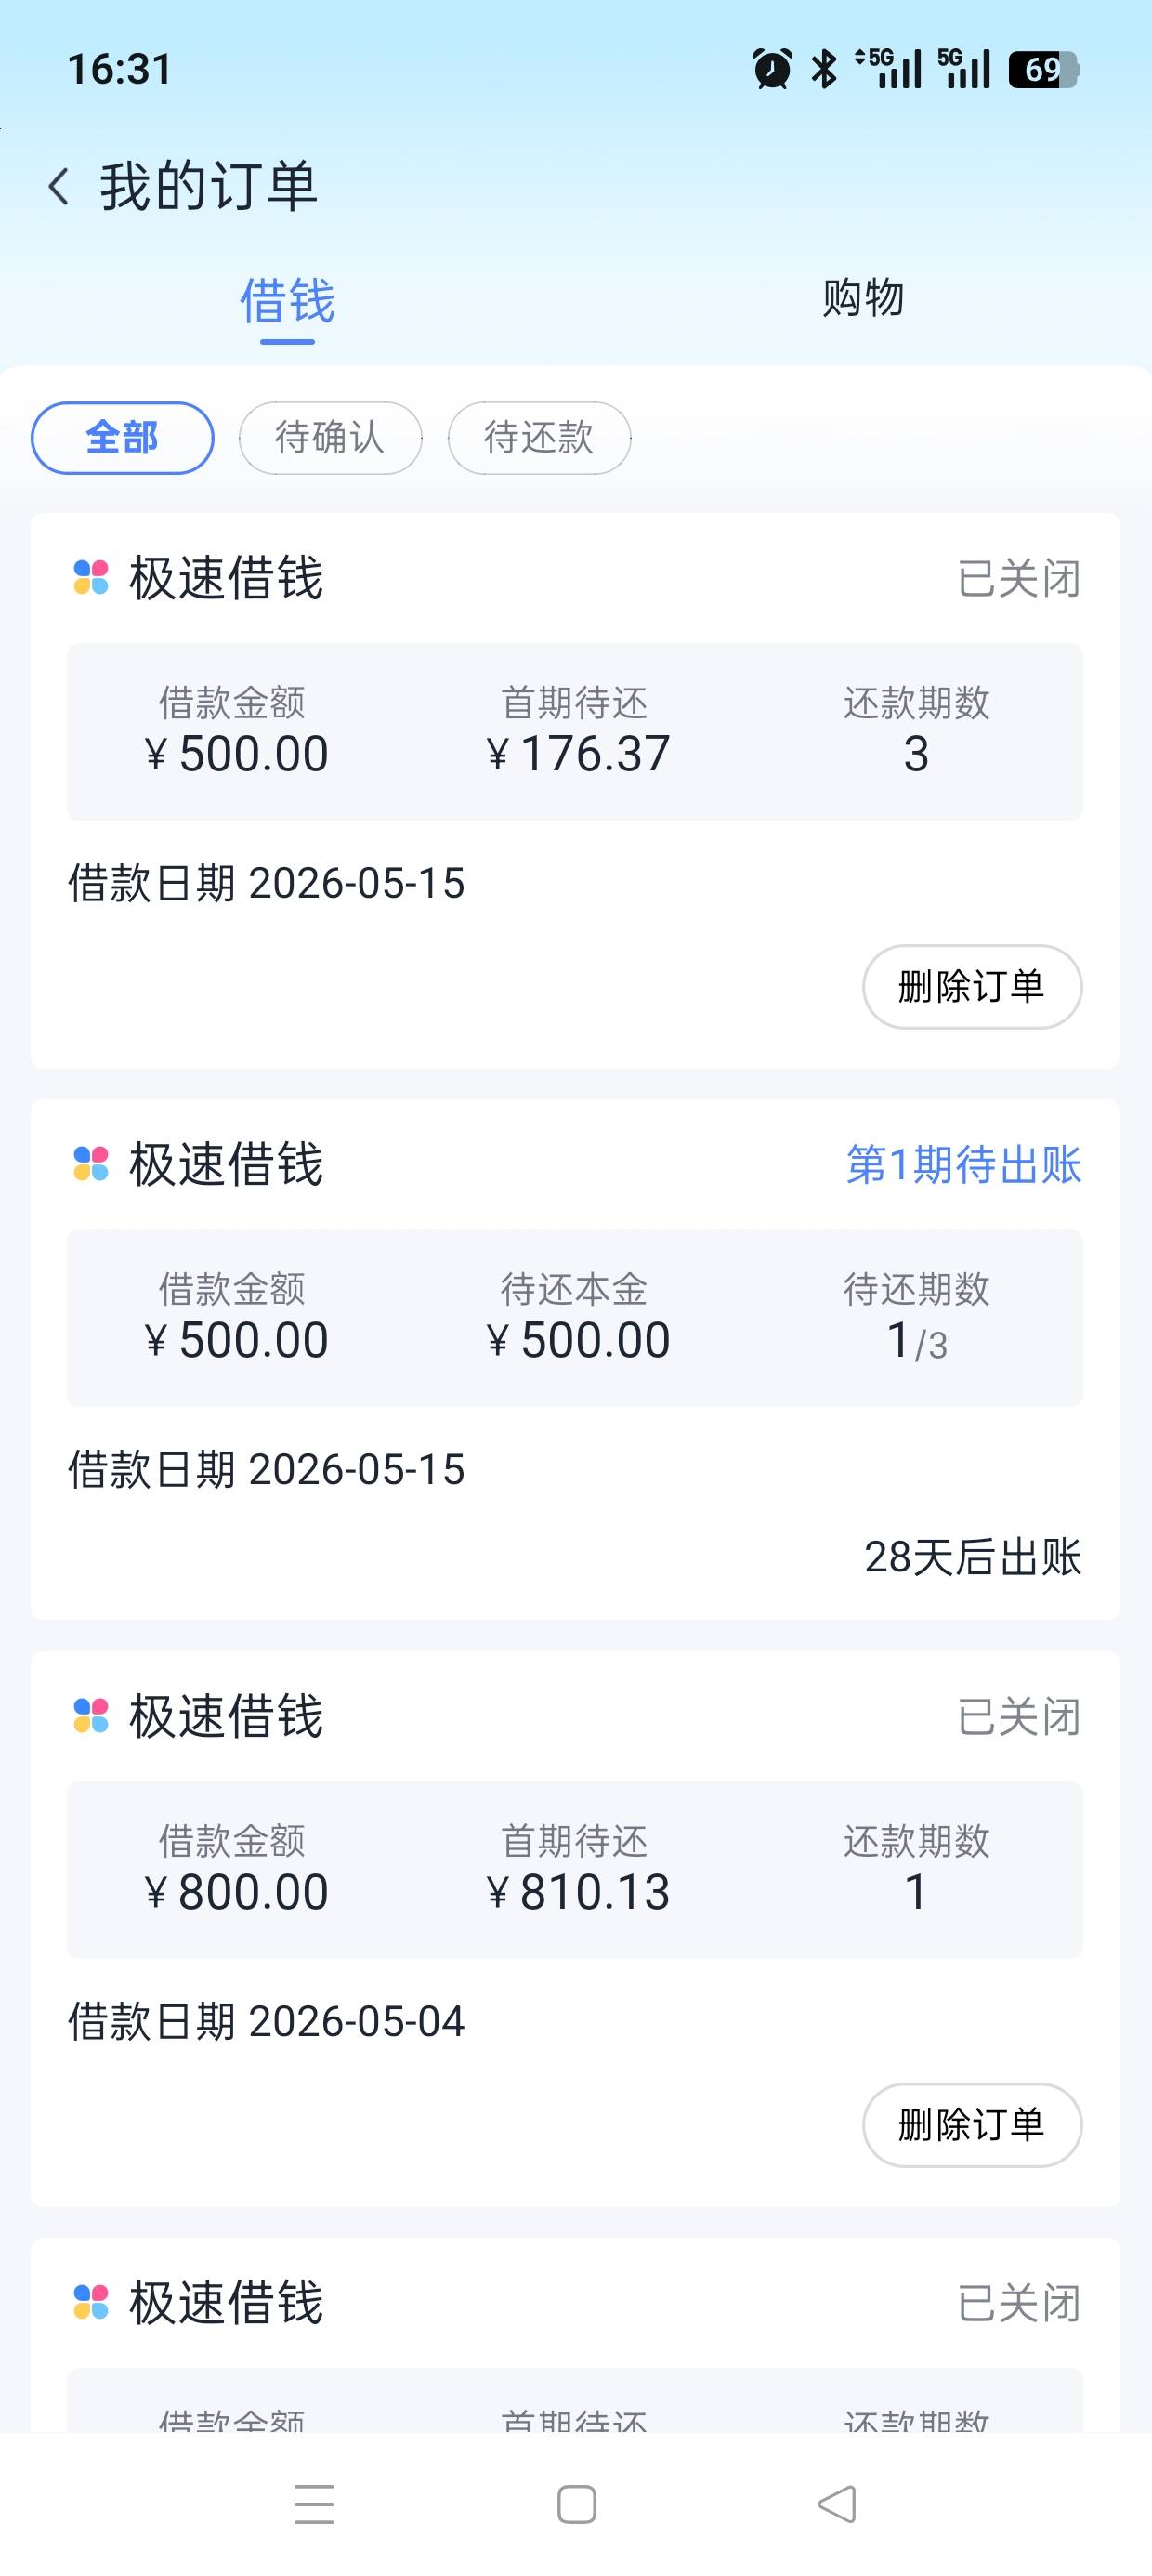Tap the colorful logo of first 极速借钱 order
The image size is (1152, 2576).
point(91,578)
